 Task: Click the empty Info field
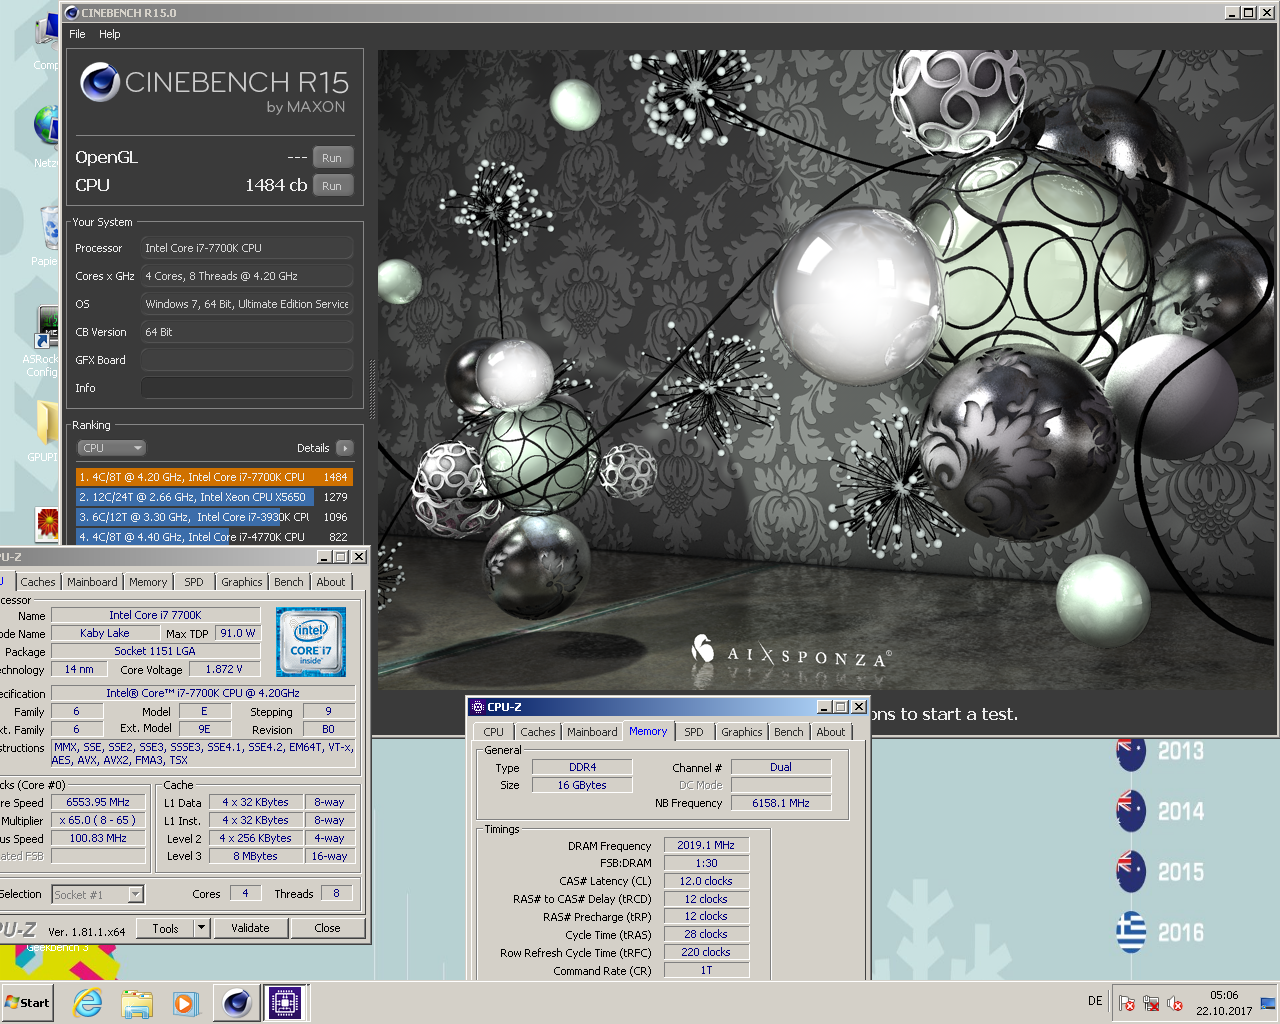(247, 388)
